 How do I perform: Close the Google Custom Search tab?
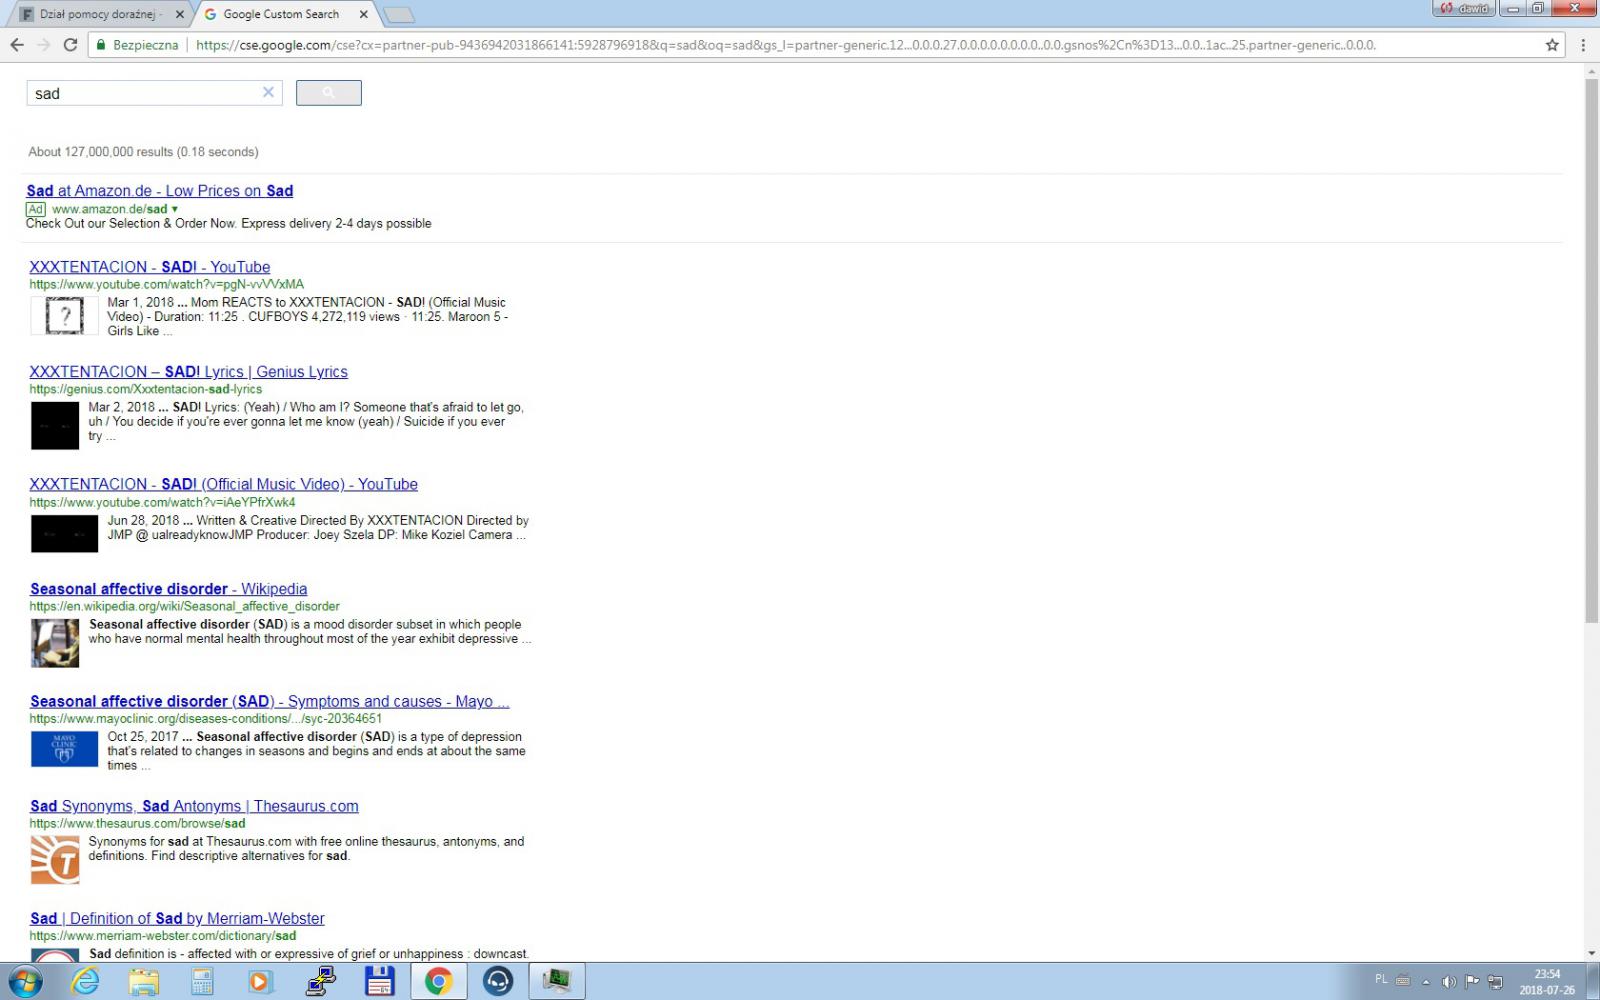click(363, 15)
